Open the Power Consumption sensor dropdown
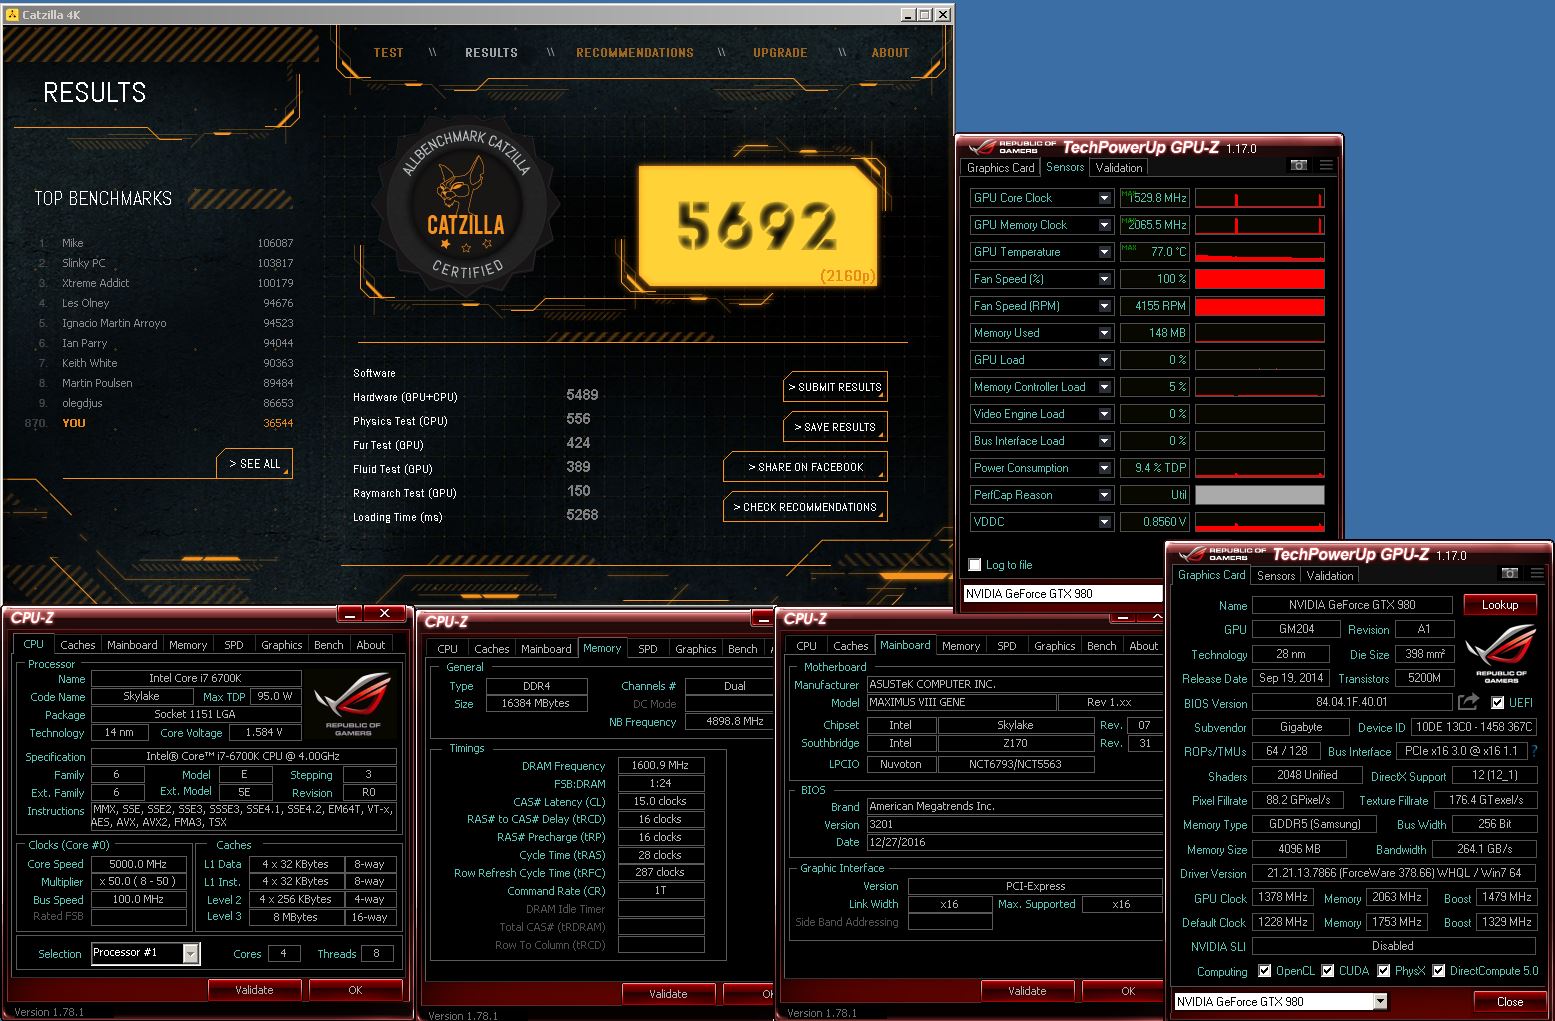 click(x=1105, y=468)
